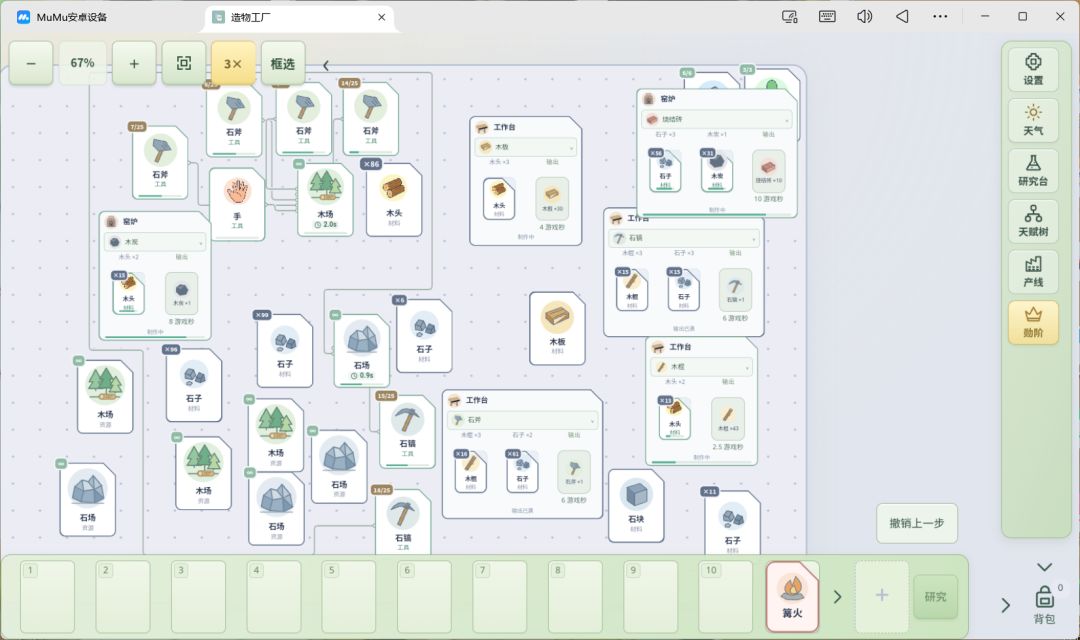Open the 勋阶 rank panel
The height and width of the screenshot is (640, 1080).
(1032, 322)
